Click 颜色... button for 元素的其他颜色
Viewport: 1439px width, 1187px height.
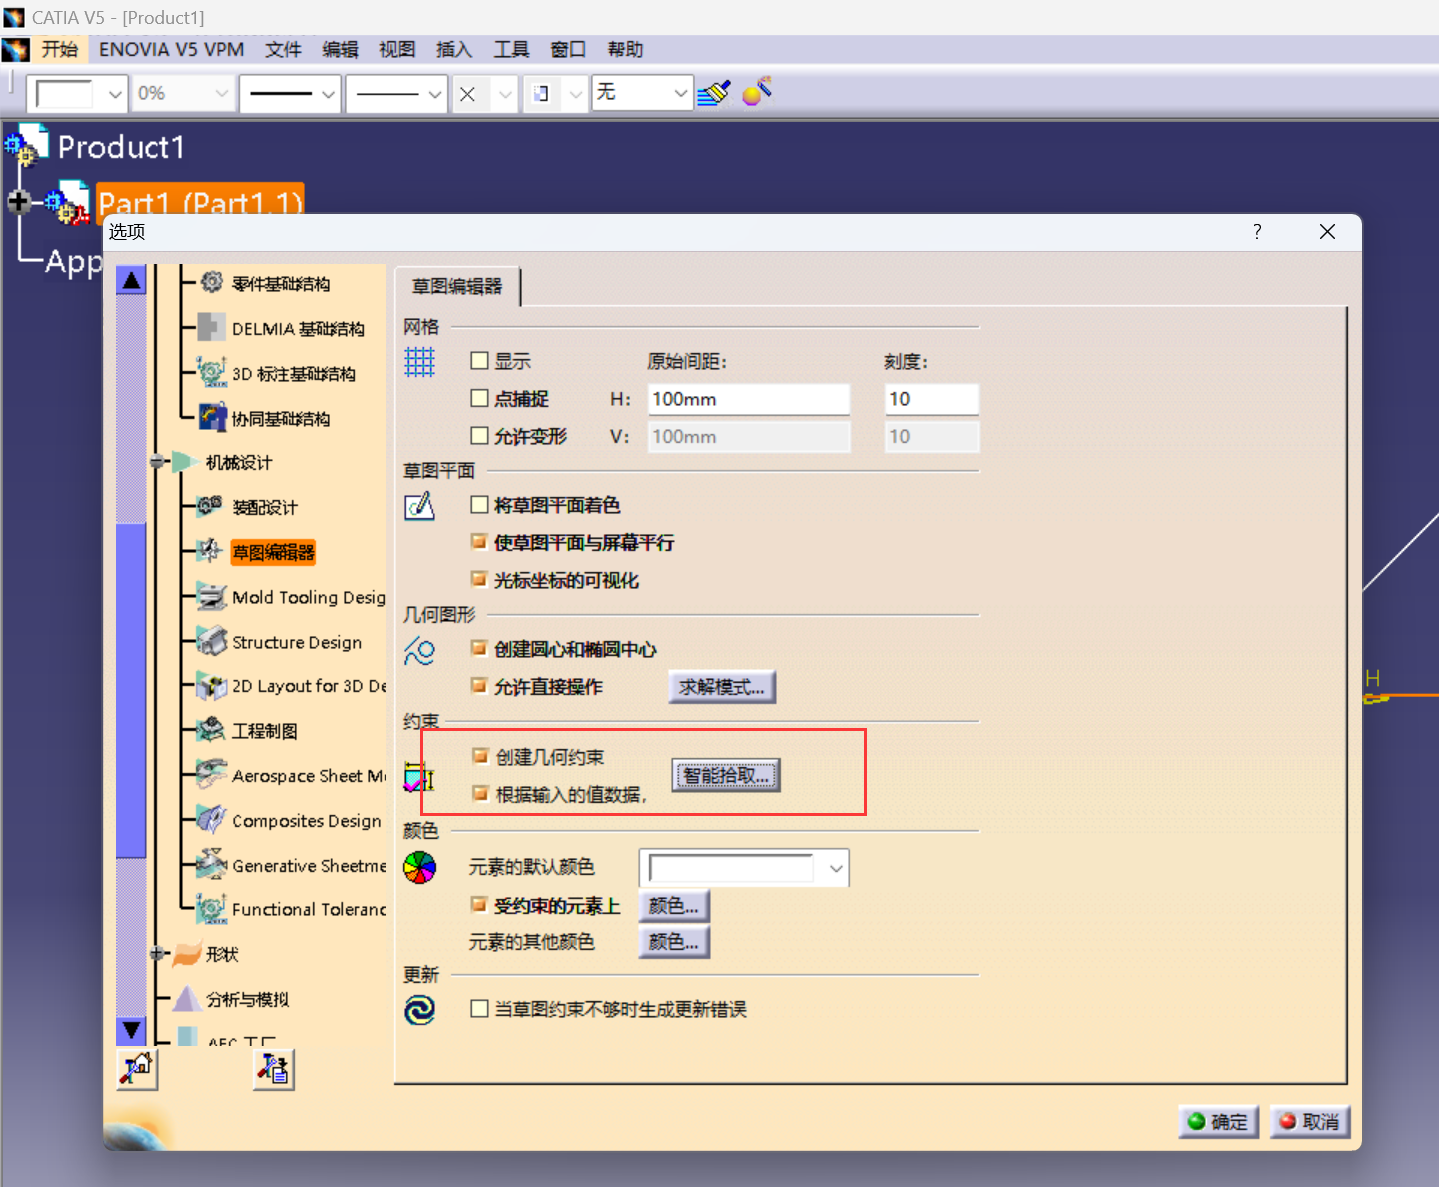point(674,942)
